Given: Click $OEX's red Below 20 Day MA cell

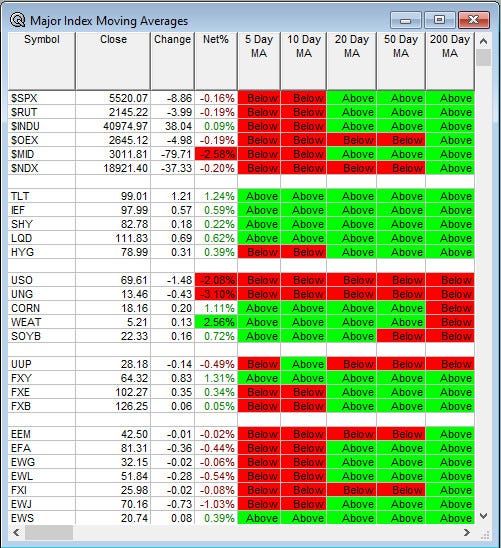Looking at the screenshot, I should point(352,140).
